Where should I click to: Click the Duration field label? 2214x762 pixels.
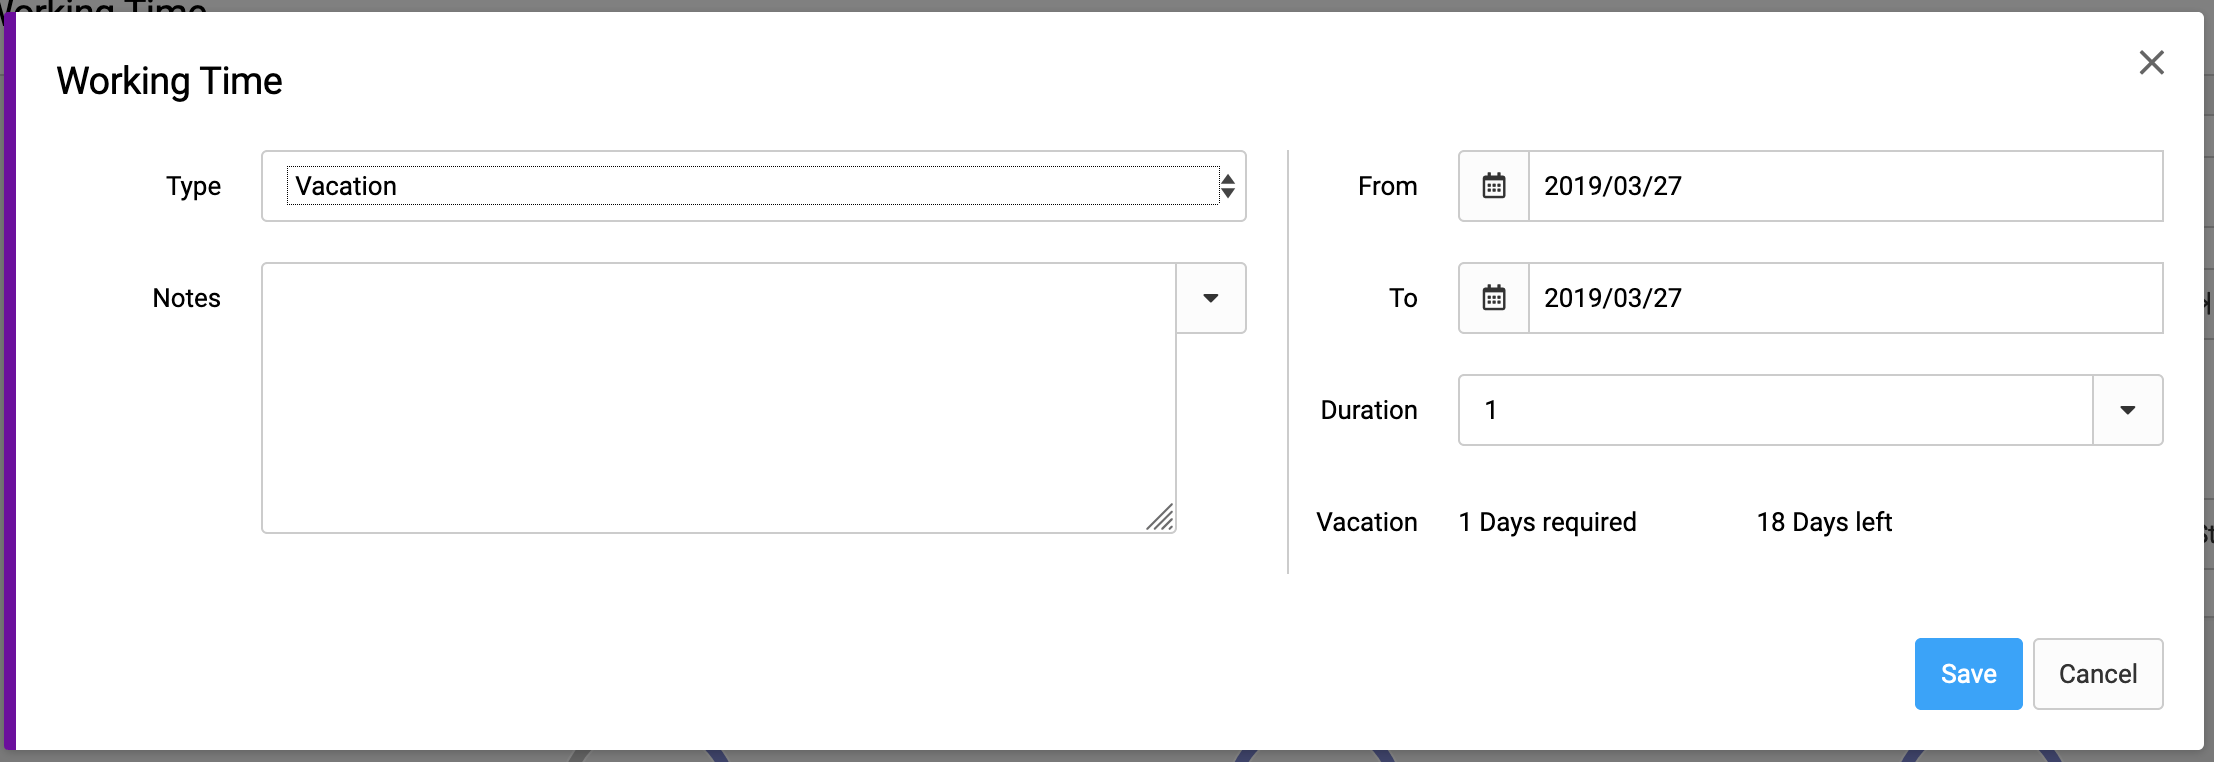coord(1369,410)
